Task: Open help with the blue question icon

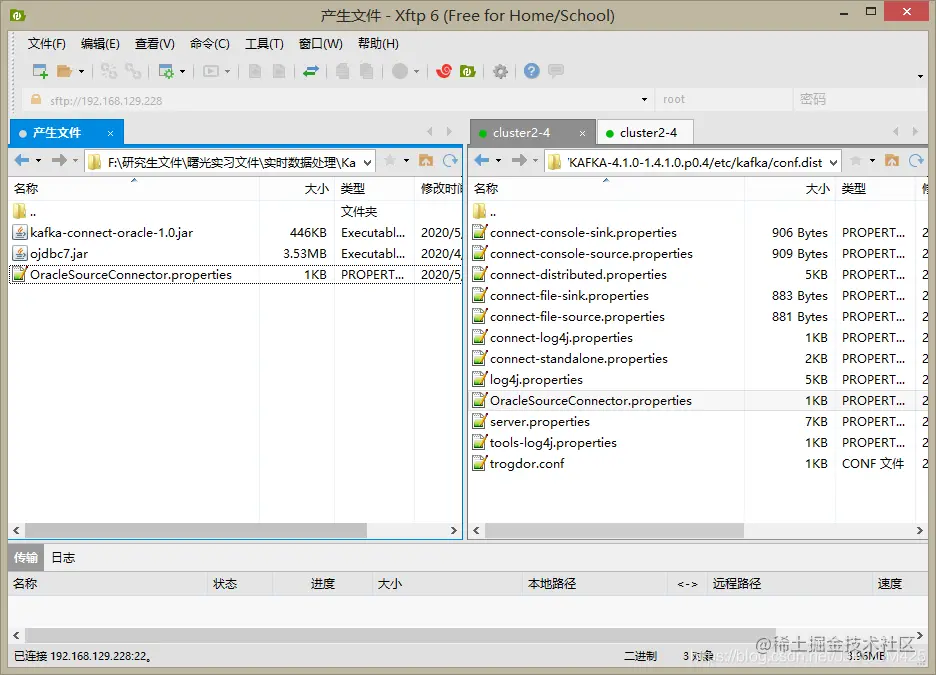Action: tap(531, 71)
